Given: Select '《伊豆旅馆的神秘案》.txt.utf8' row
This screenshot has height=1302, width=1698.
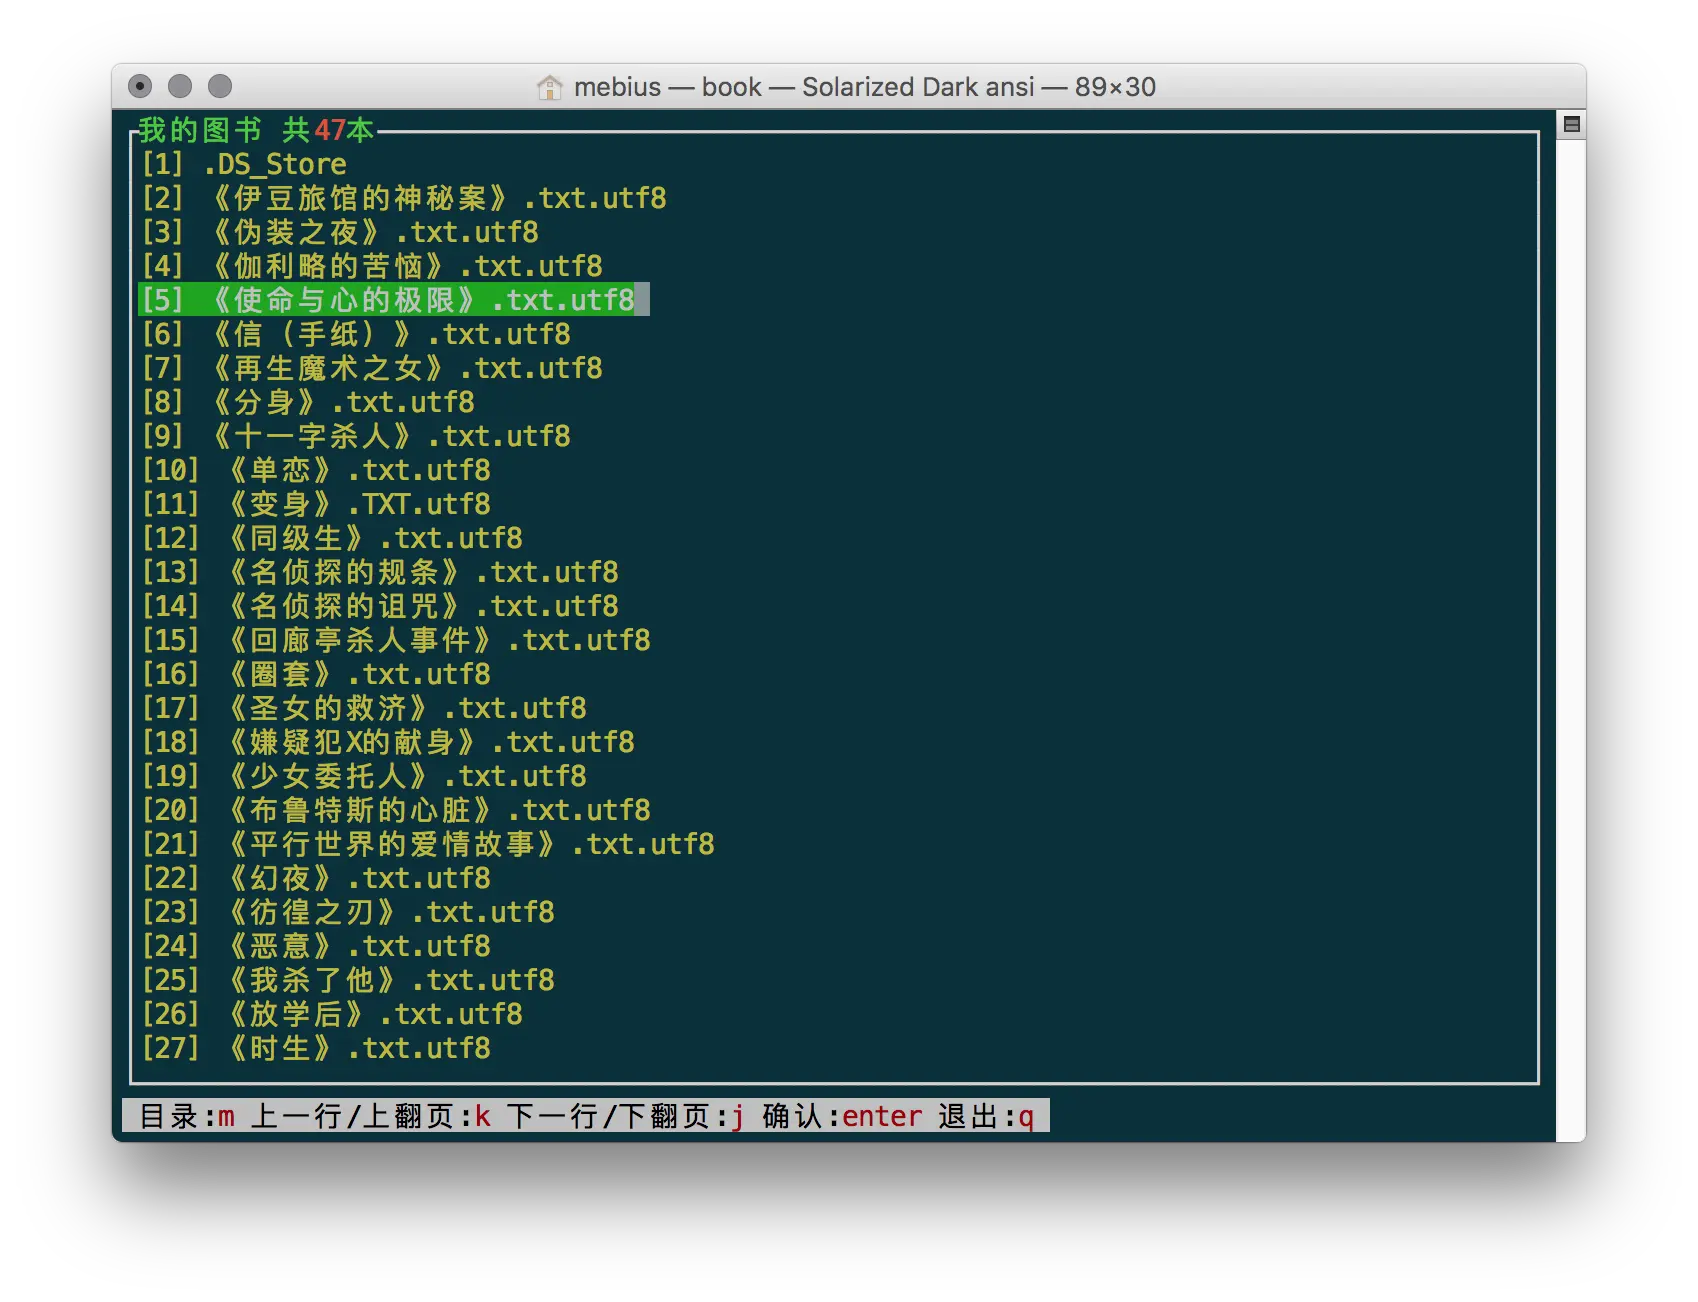Looking at the screenshot, I should [x=404, y=198].
